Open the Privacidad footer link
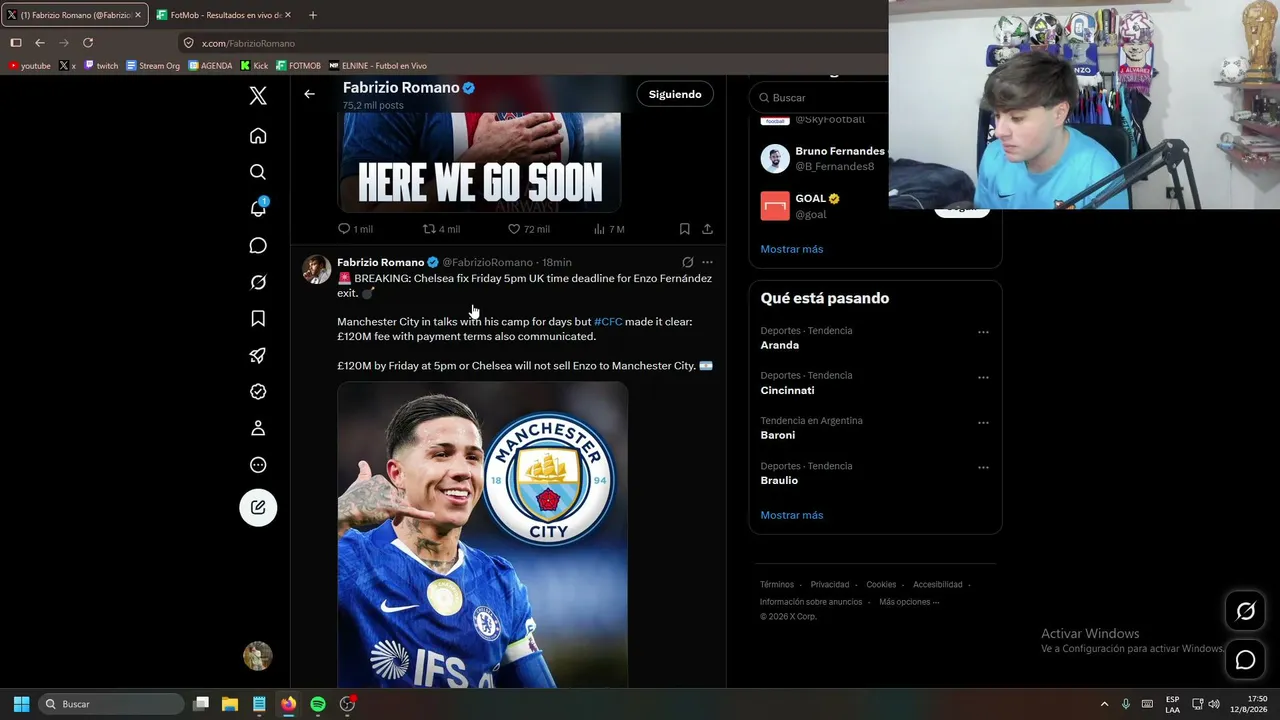Screen dimensions: 1280x720 (830, 585)
